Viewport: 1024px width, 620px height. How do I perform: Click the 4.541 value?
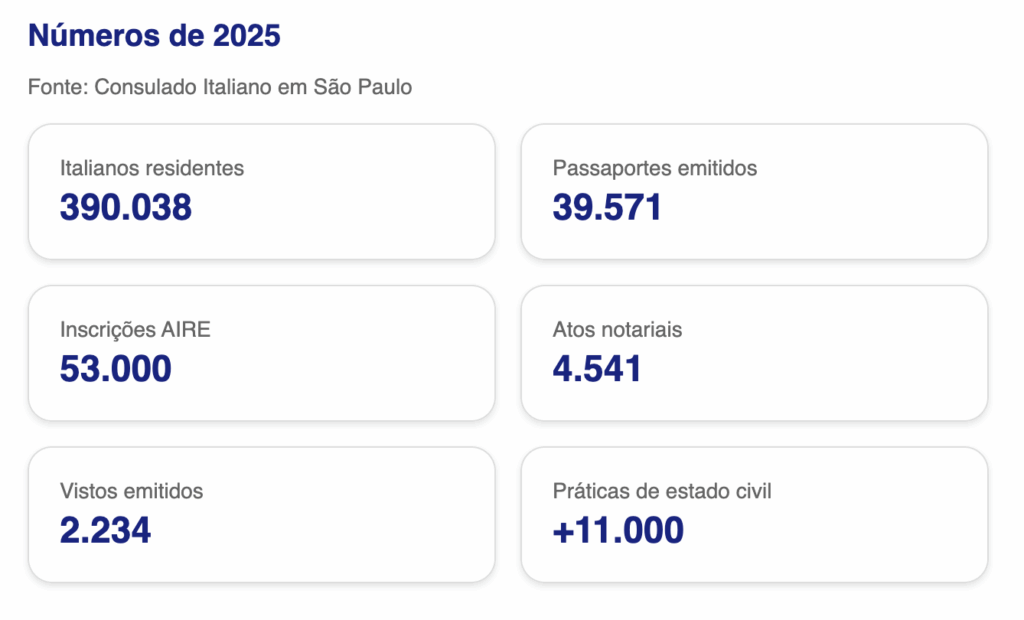[597, 369]
